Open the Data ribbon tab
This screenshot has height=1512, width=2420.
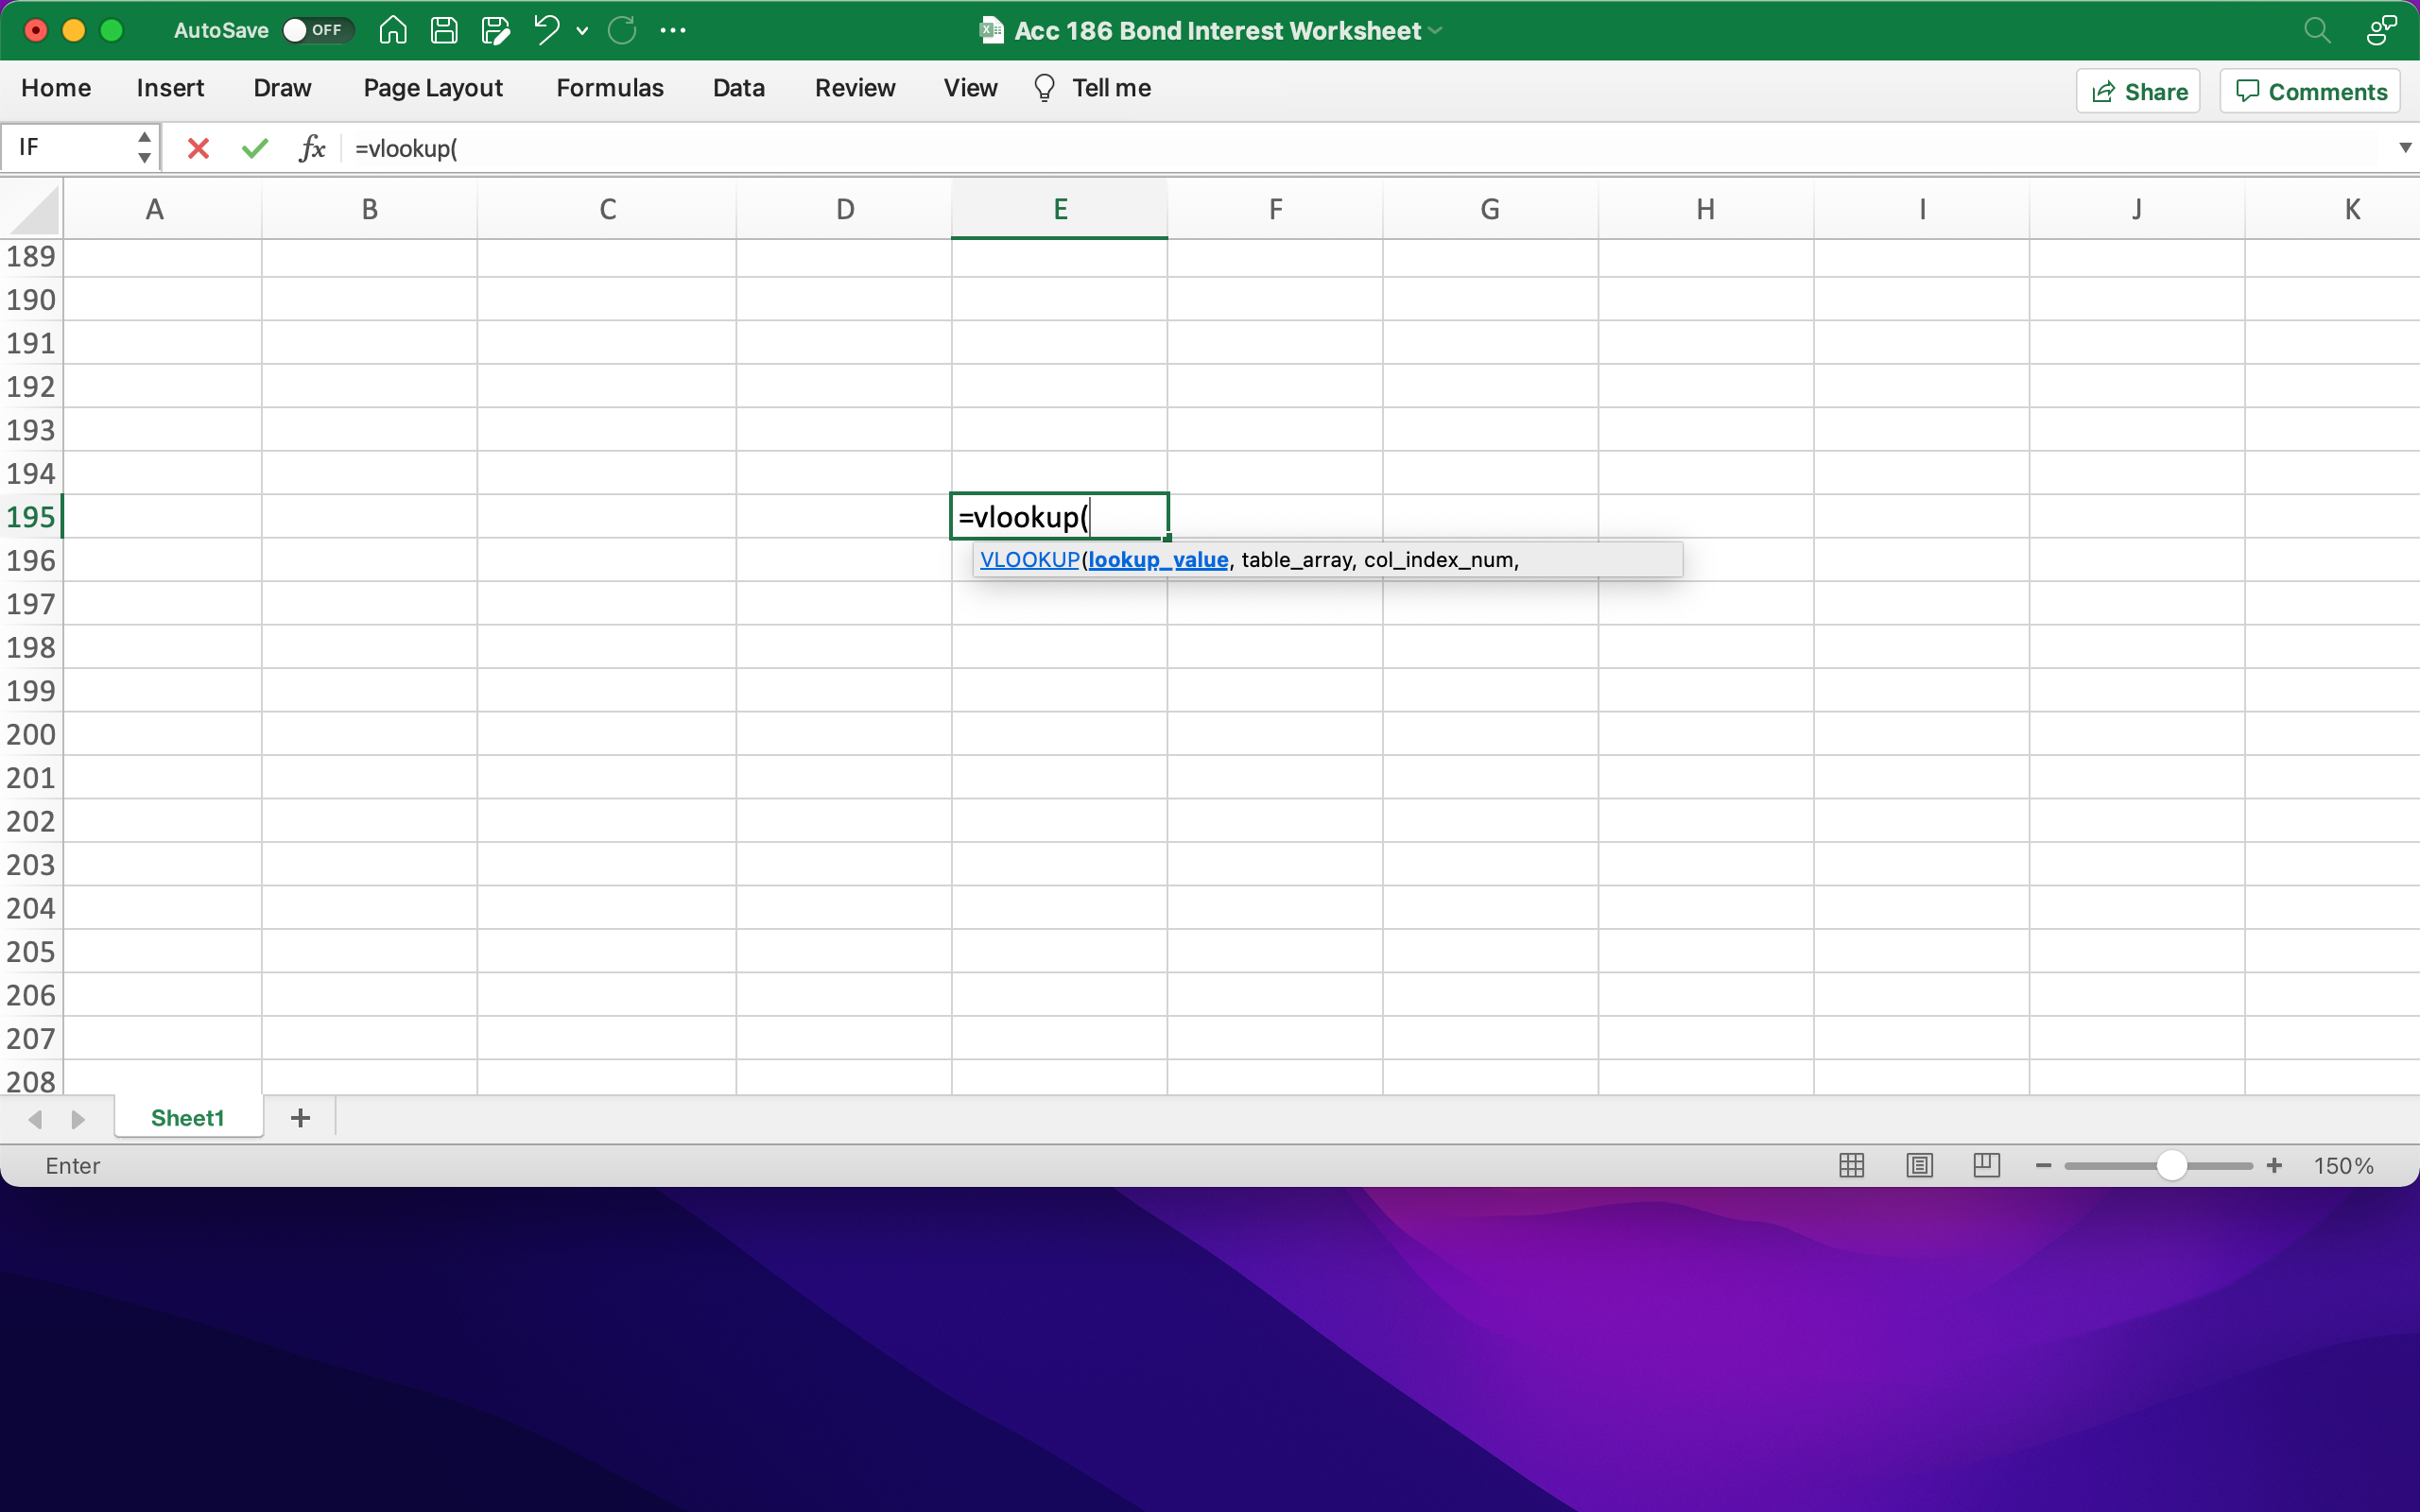(x=737, y=88)
